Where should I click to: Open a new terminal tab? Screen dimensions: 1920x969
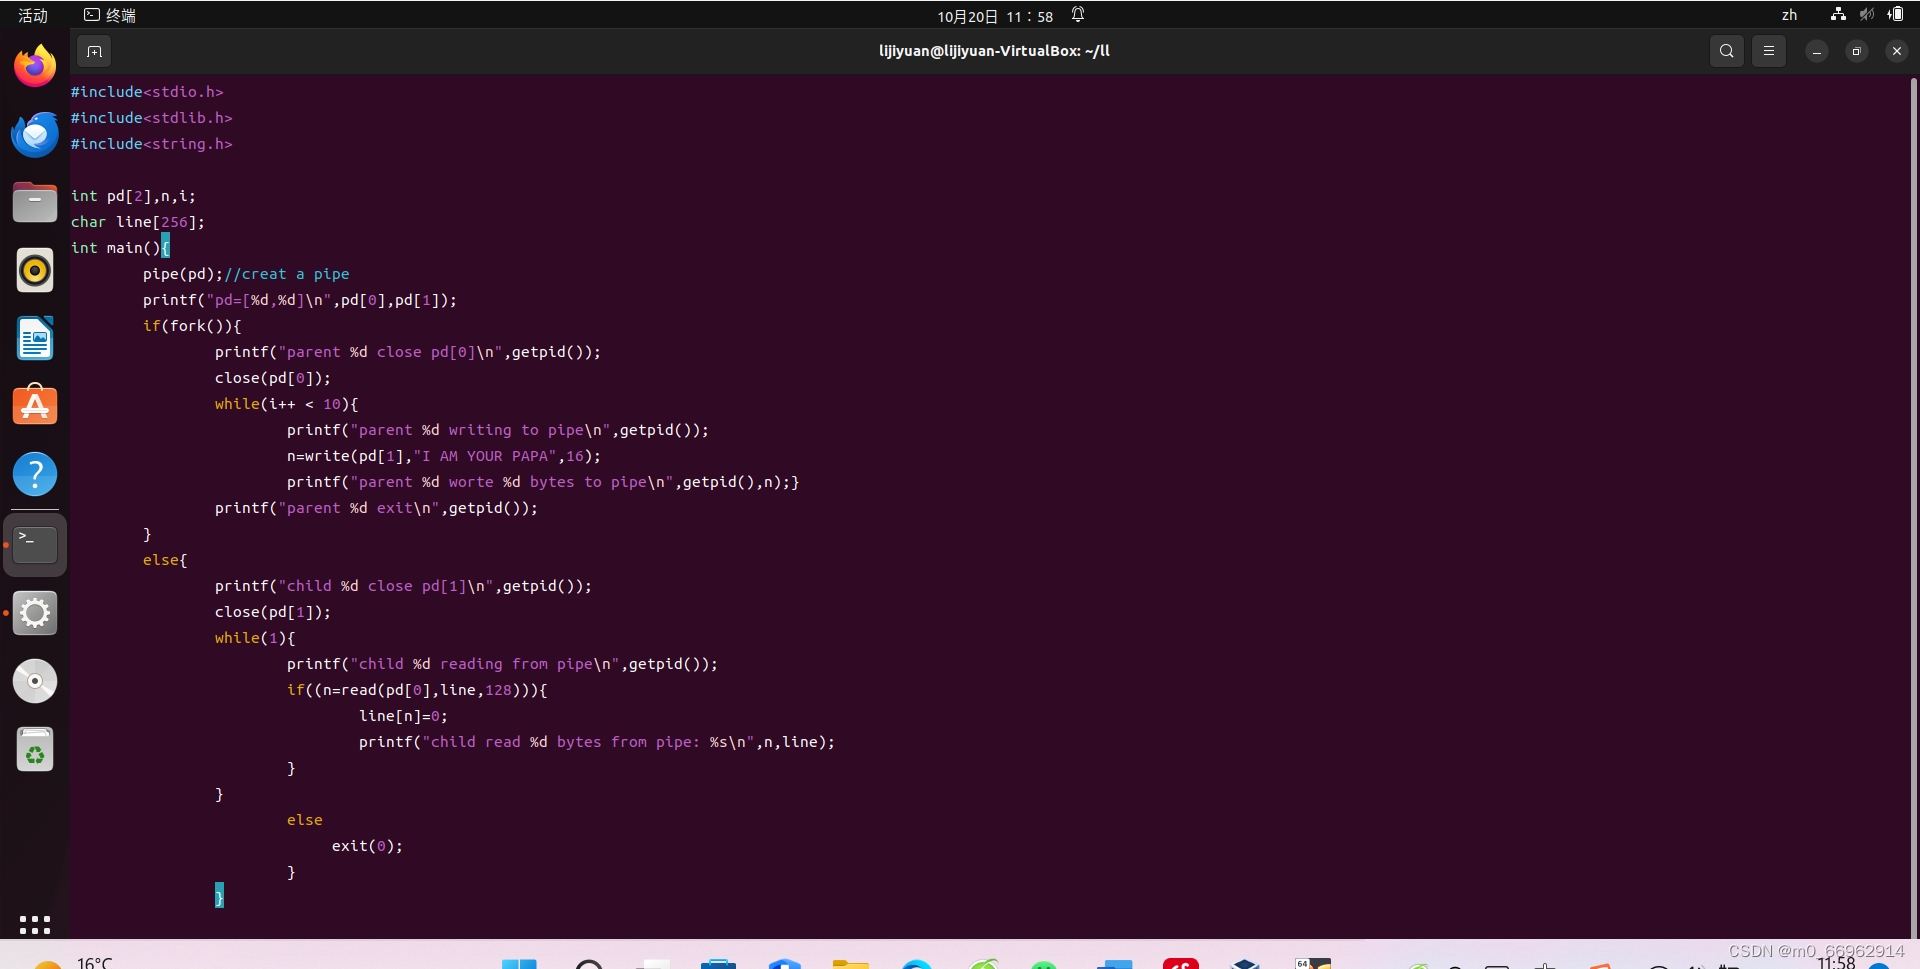[94, 51]
